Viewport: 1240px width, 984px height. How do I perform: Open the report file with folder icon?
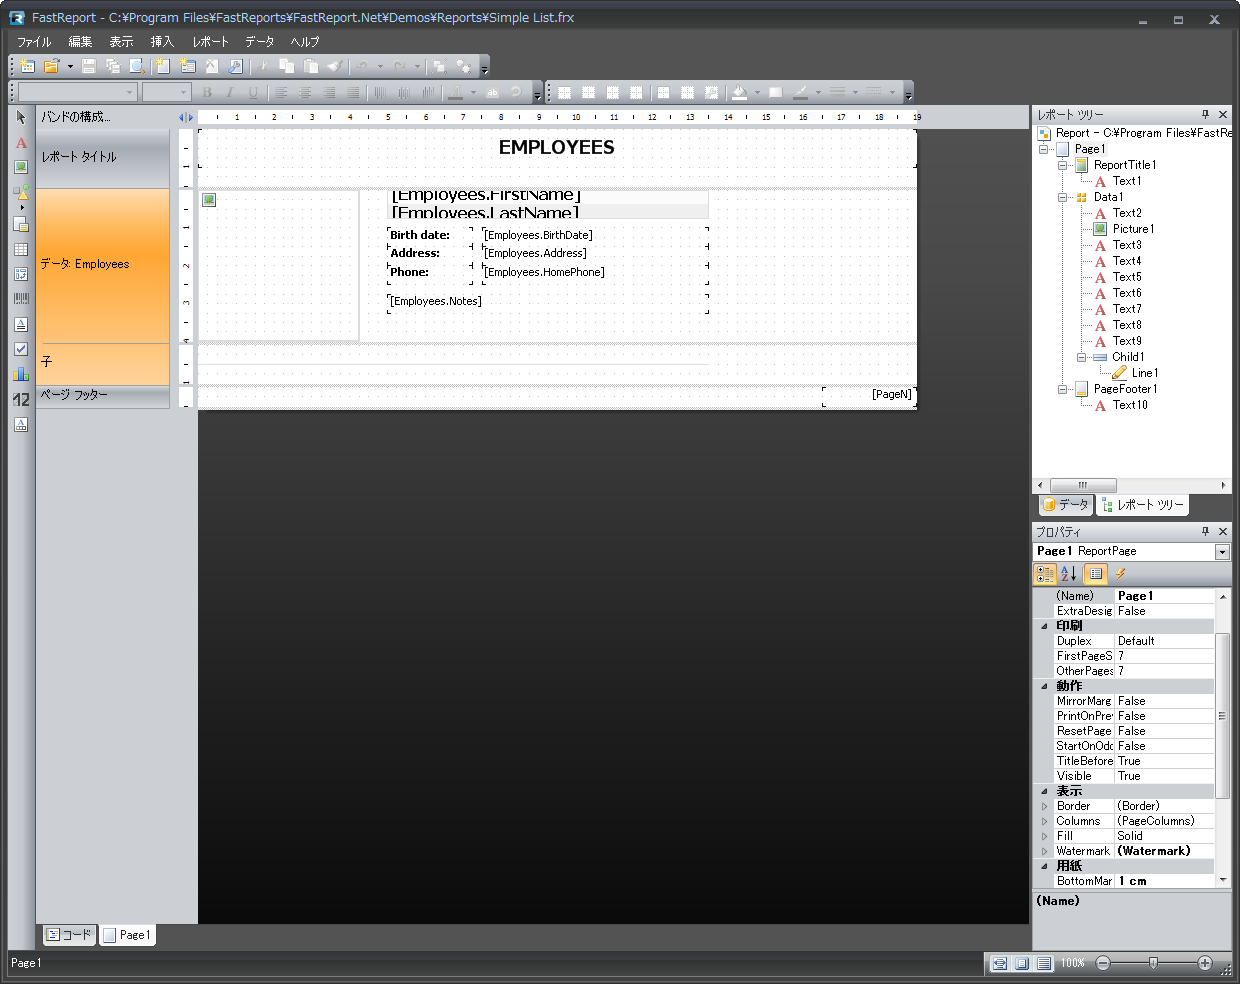pyautogui.click(x=51, y=67)
